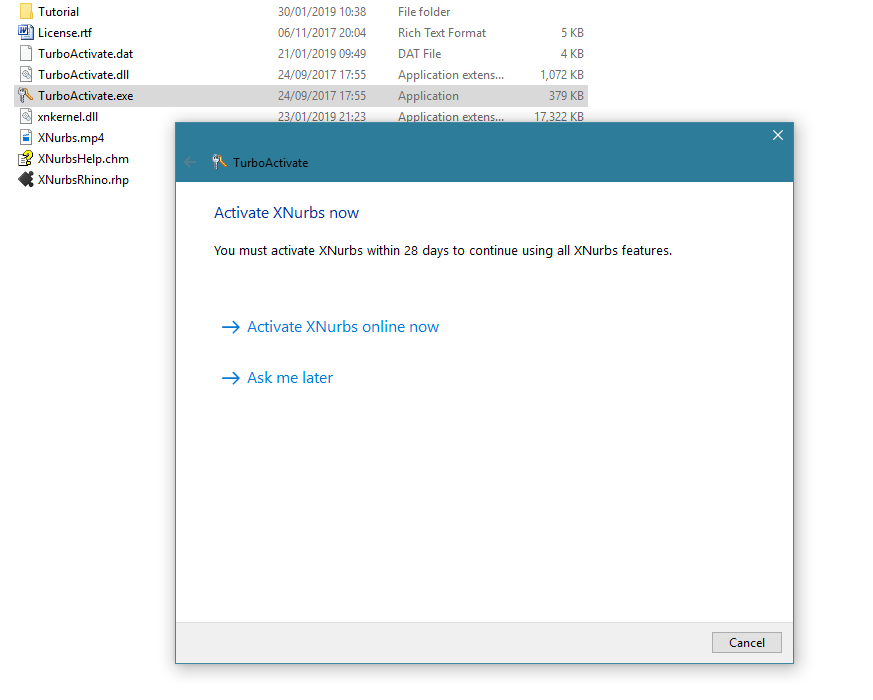This screenshot has height=700, width=873.
Task: Choose Ask me later
Action: [x=290, y=378]
